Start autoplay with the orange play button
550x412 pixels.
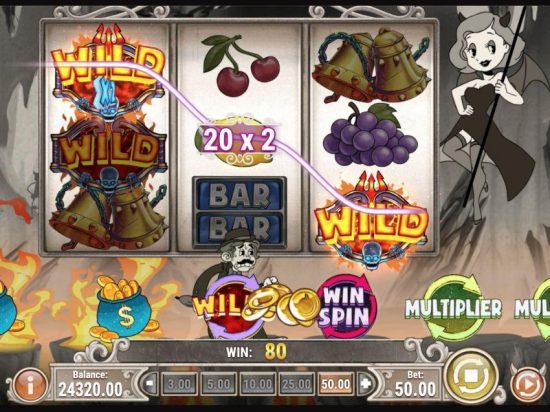pos(528,386)
